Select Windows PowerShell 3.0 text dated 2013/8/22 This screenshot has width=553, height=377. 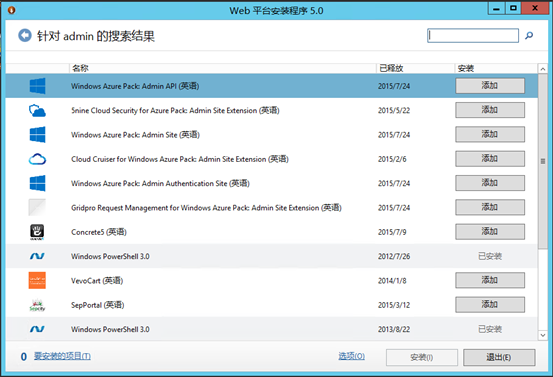pos(110,329)
